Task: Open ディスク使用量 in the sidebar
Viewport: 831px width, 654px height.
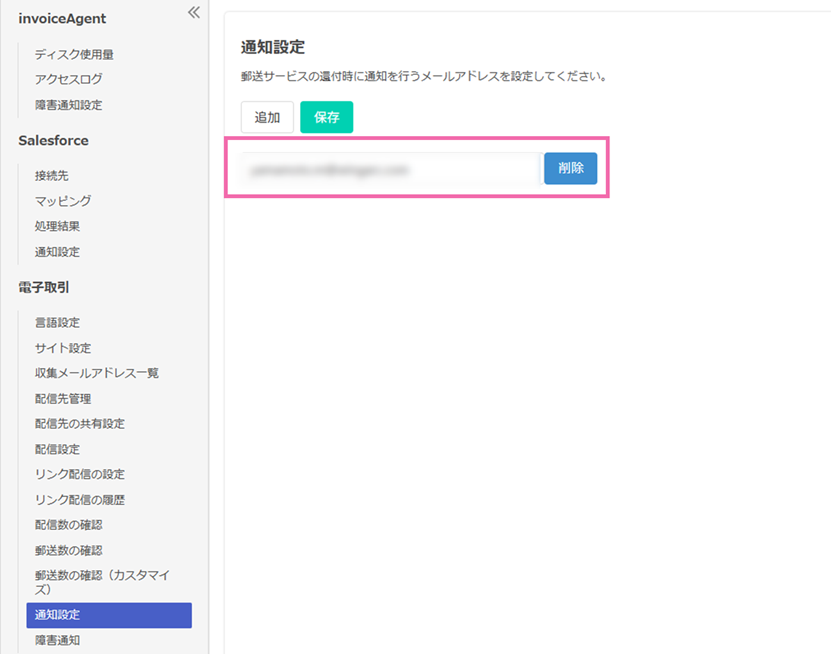Action: click(x=81, y=54)
